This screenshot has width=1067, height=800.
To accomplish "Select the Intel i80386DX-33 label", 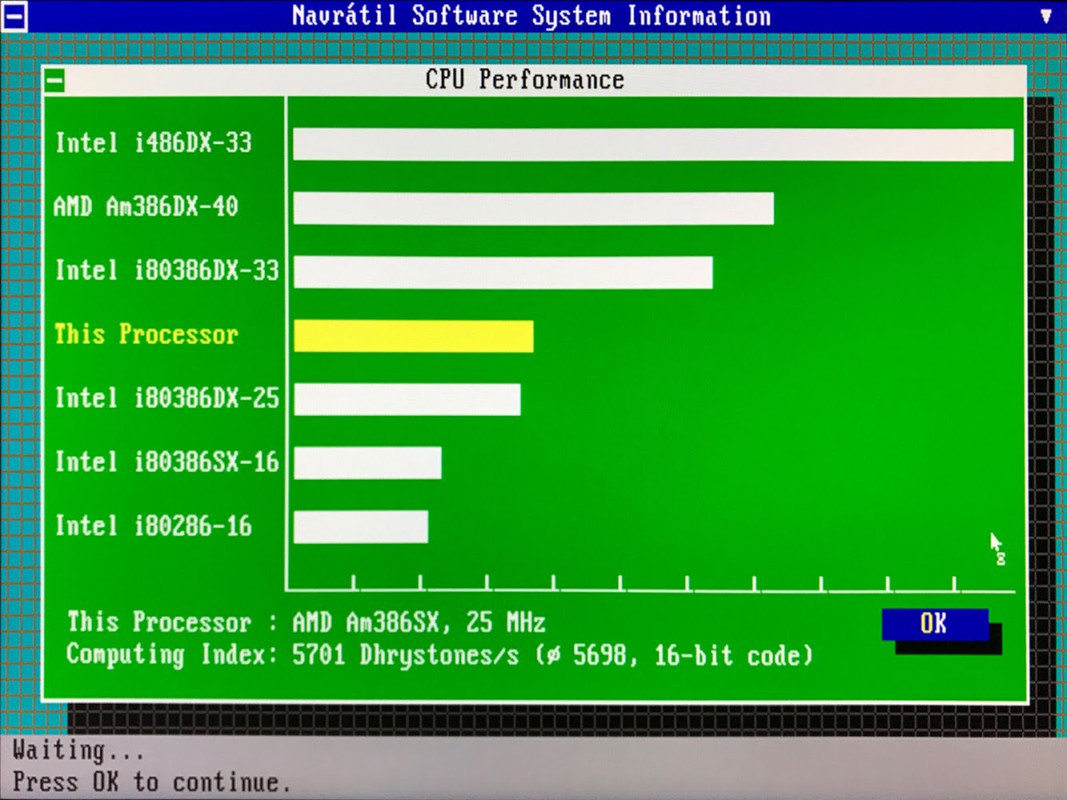I will click(167, 270).
